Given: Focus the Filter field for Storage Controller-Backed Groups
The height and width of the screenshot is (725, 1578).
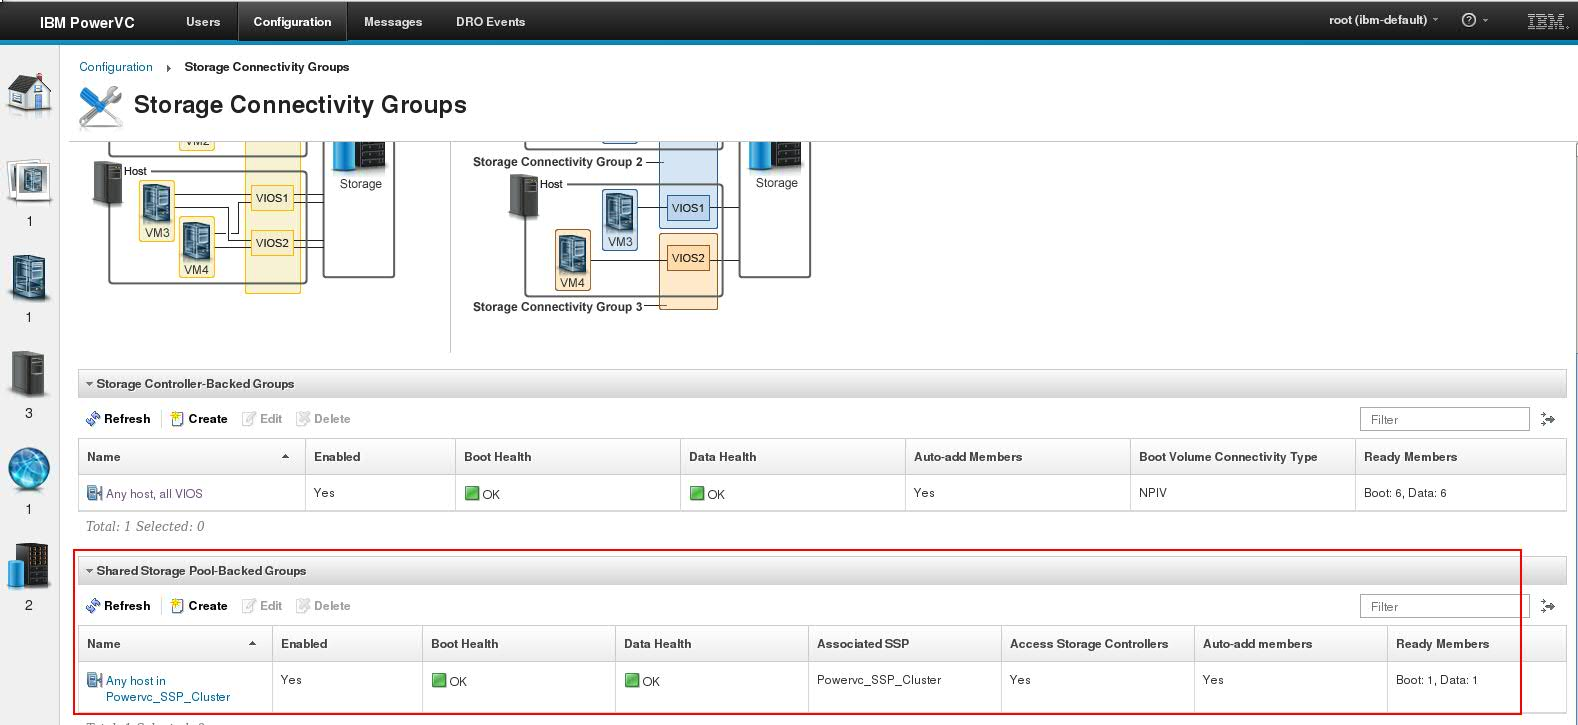Looking at the screenshot, I should (1444, 419).
